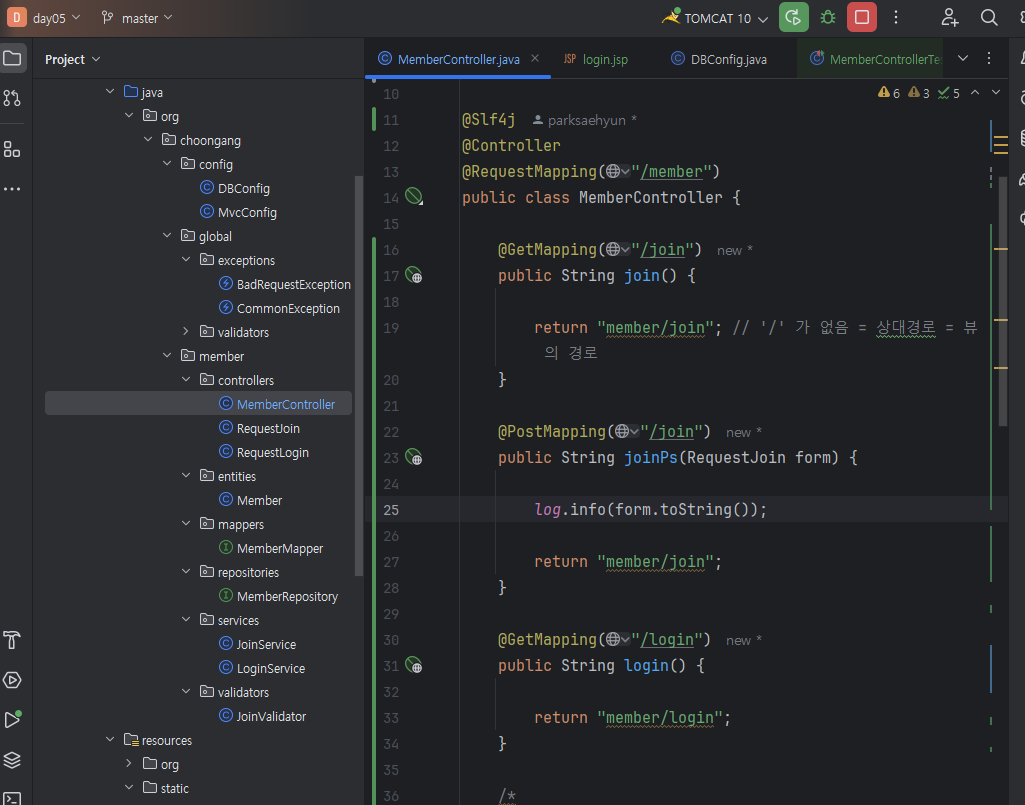The width and height of the screenshot is (1025, 805).
Task: Open the Services tool window icon
Action: 12,680
